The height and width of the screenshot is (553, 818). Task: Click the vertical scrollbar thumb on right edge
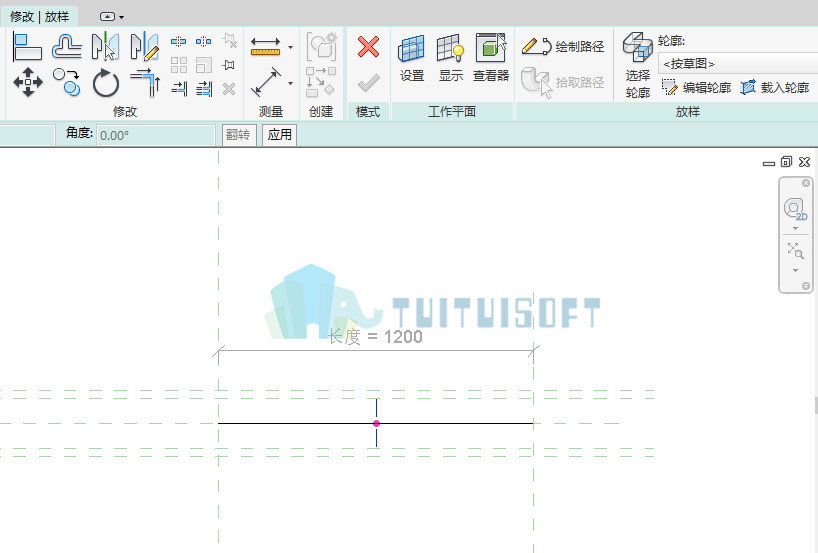[816, 405]
